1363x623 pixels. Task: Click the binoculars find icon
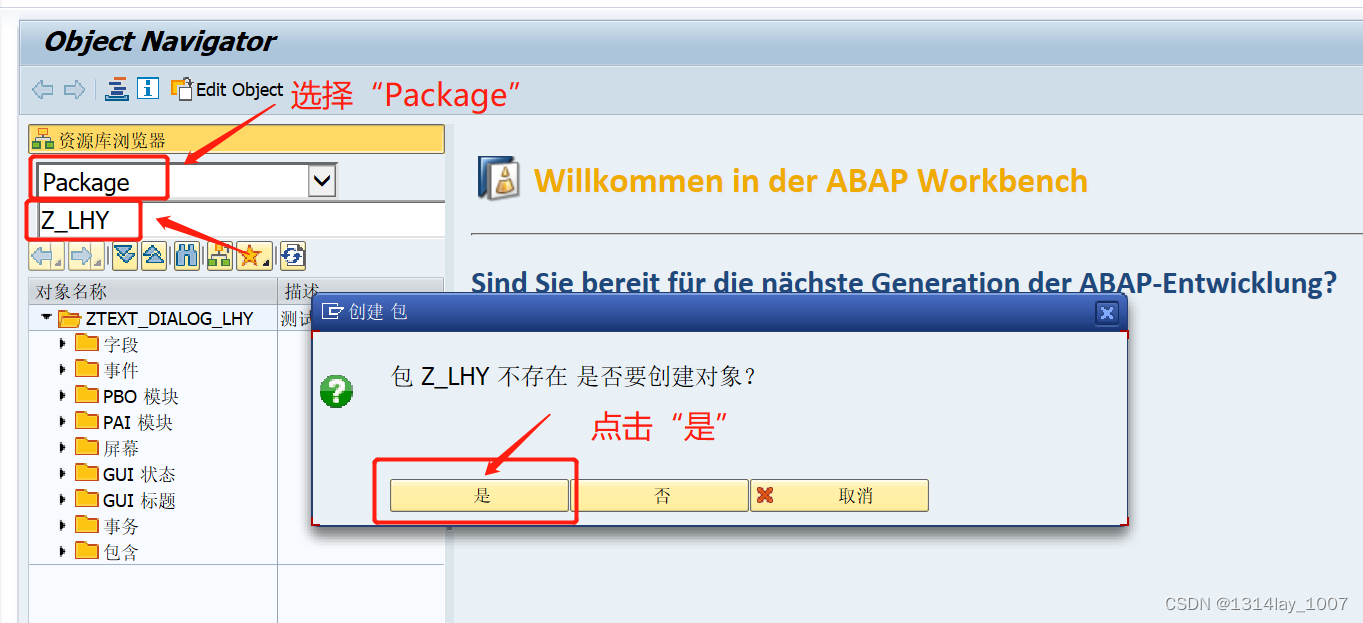pyautogui.click(x=186, y=256)
